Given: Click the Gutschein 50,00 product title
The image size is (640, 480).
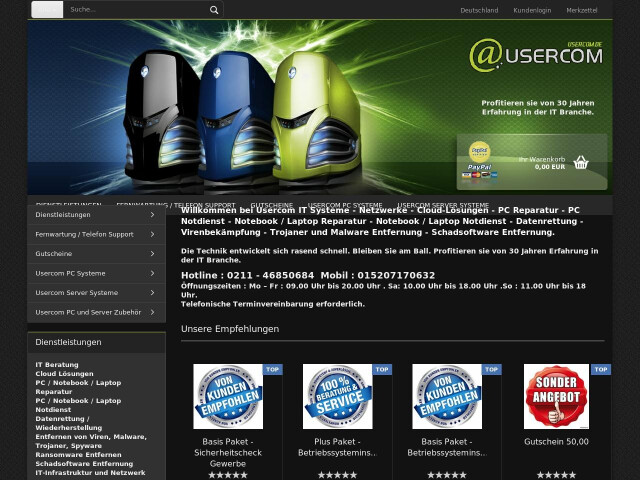Looking at the screenshot, I should 556,442.
